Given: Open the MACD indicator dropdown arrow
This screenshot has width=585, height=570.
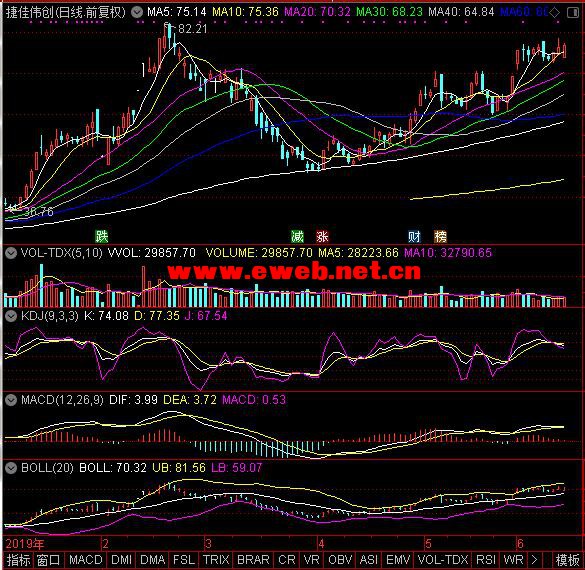Looking at the screenshot, I should pos(11,400).
